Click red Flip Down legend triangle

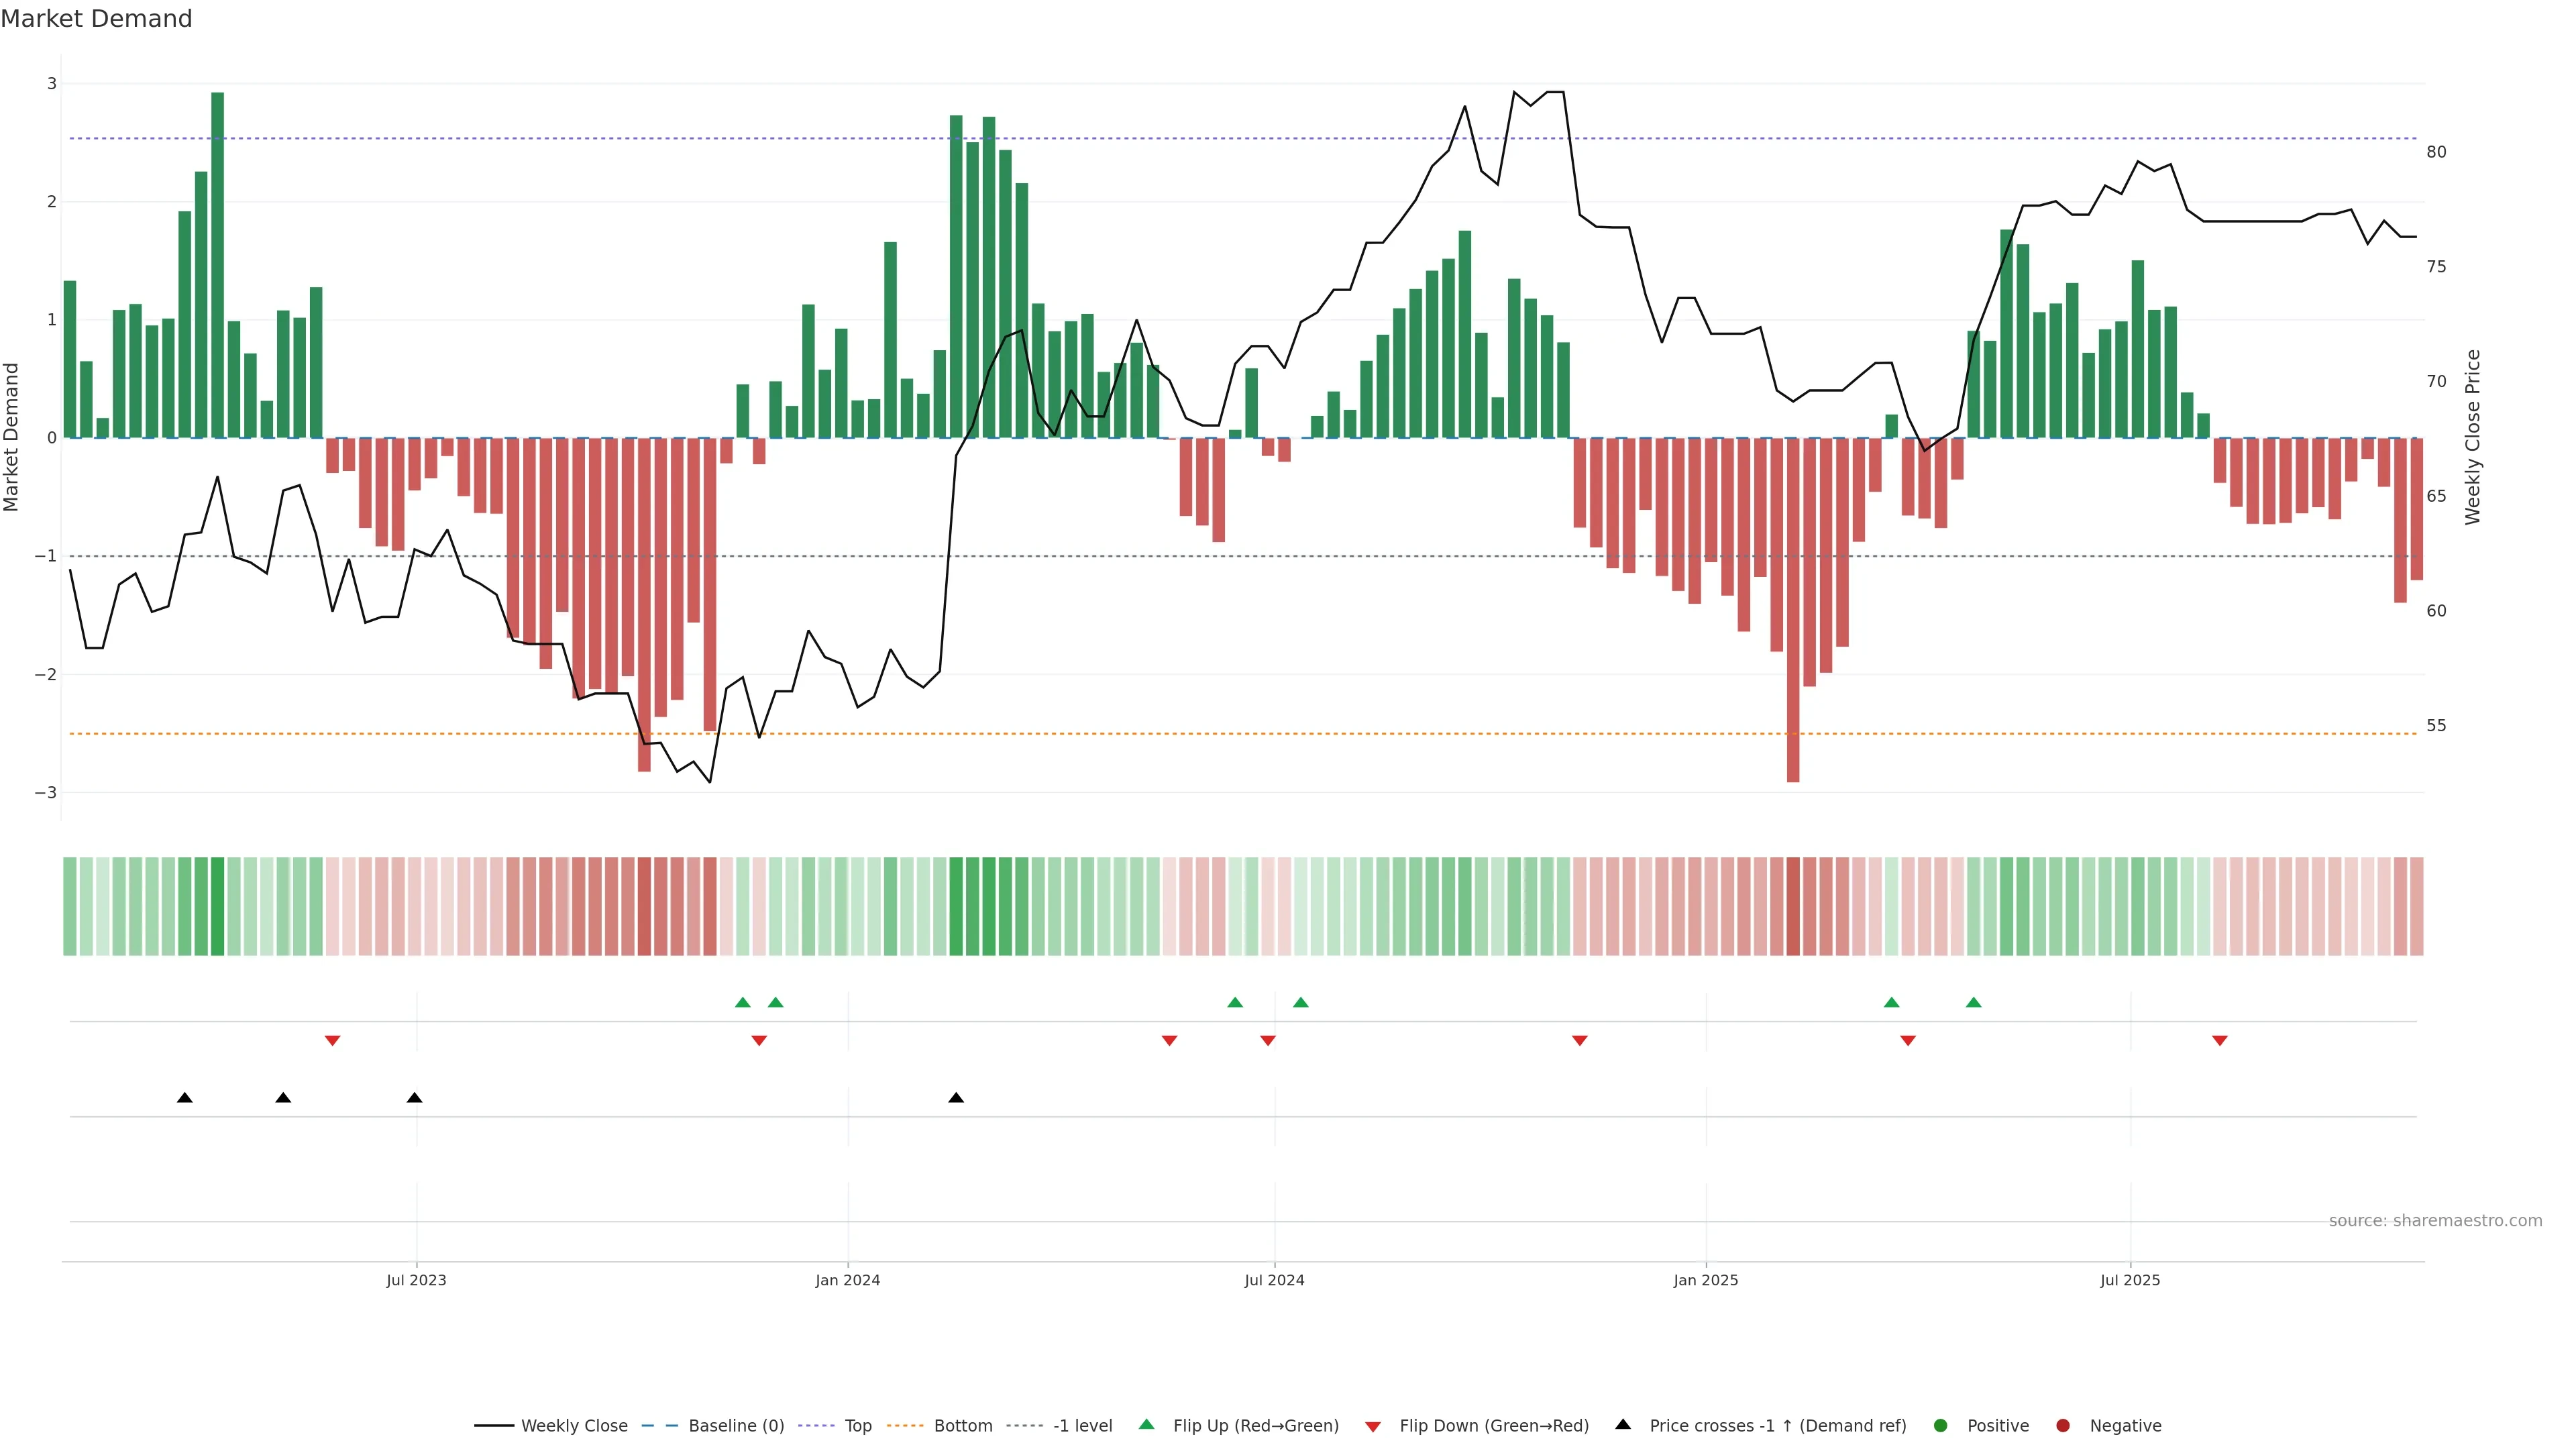click(x=1373, y=1427)
